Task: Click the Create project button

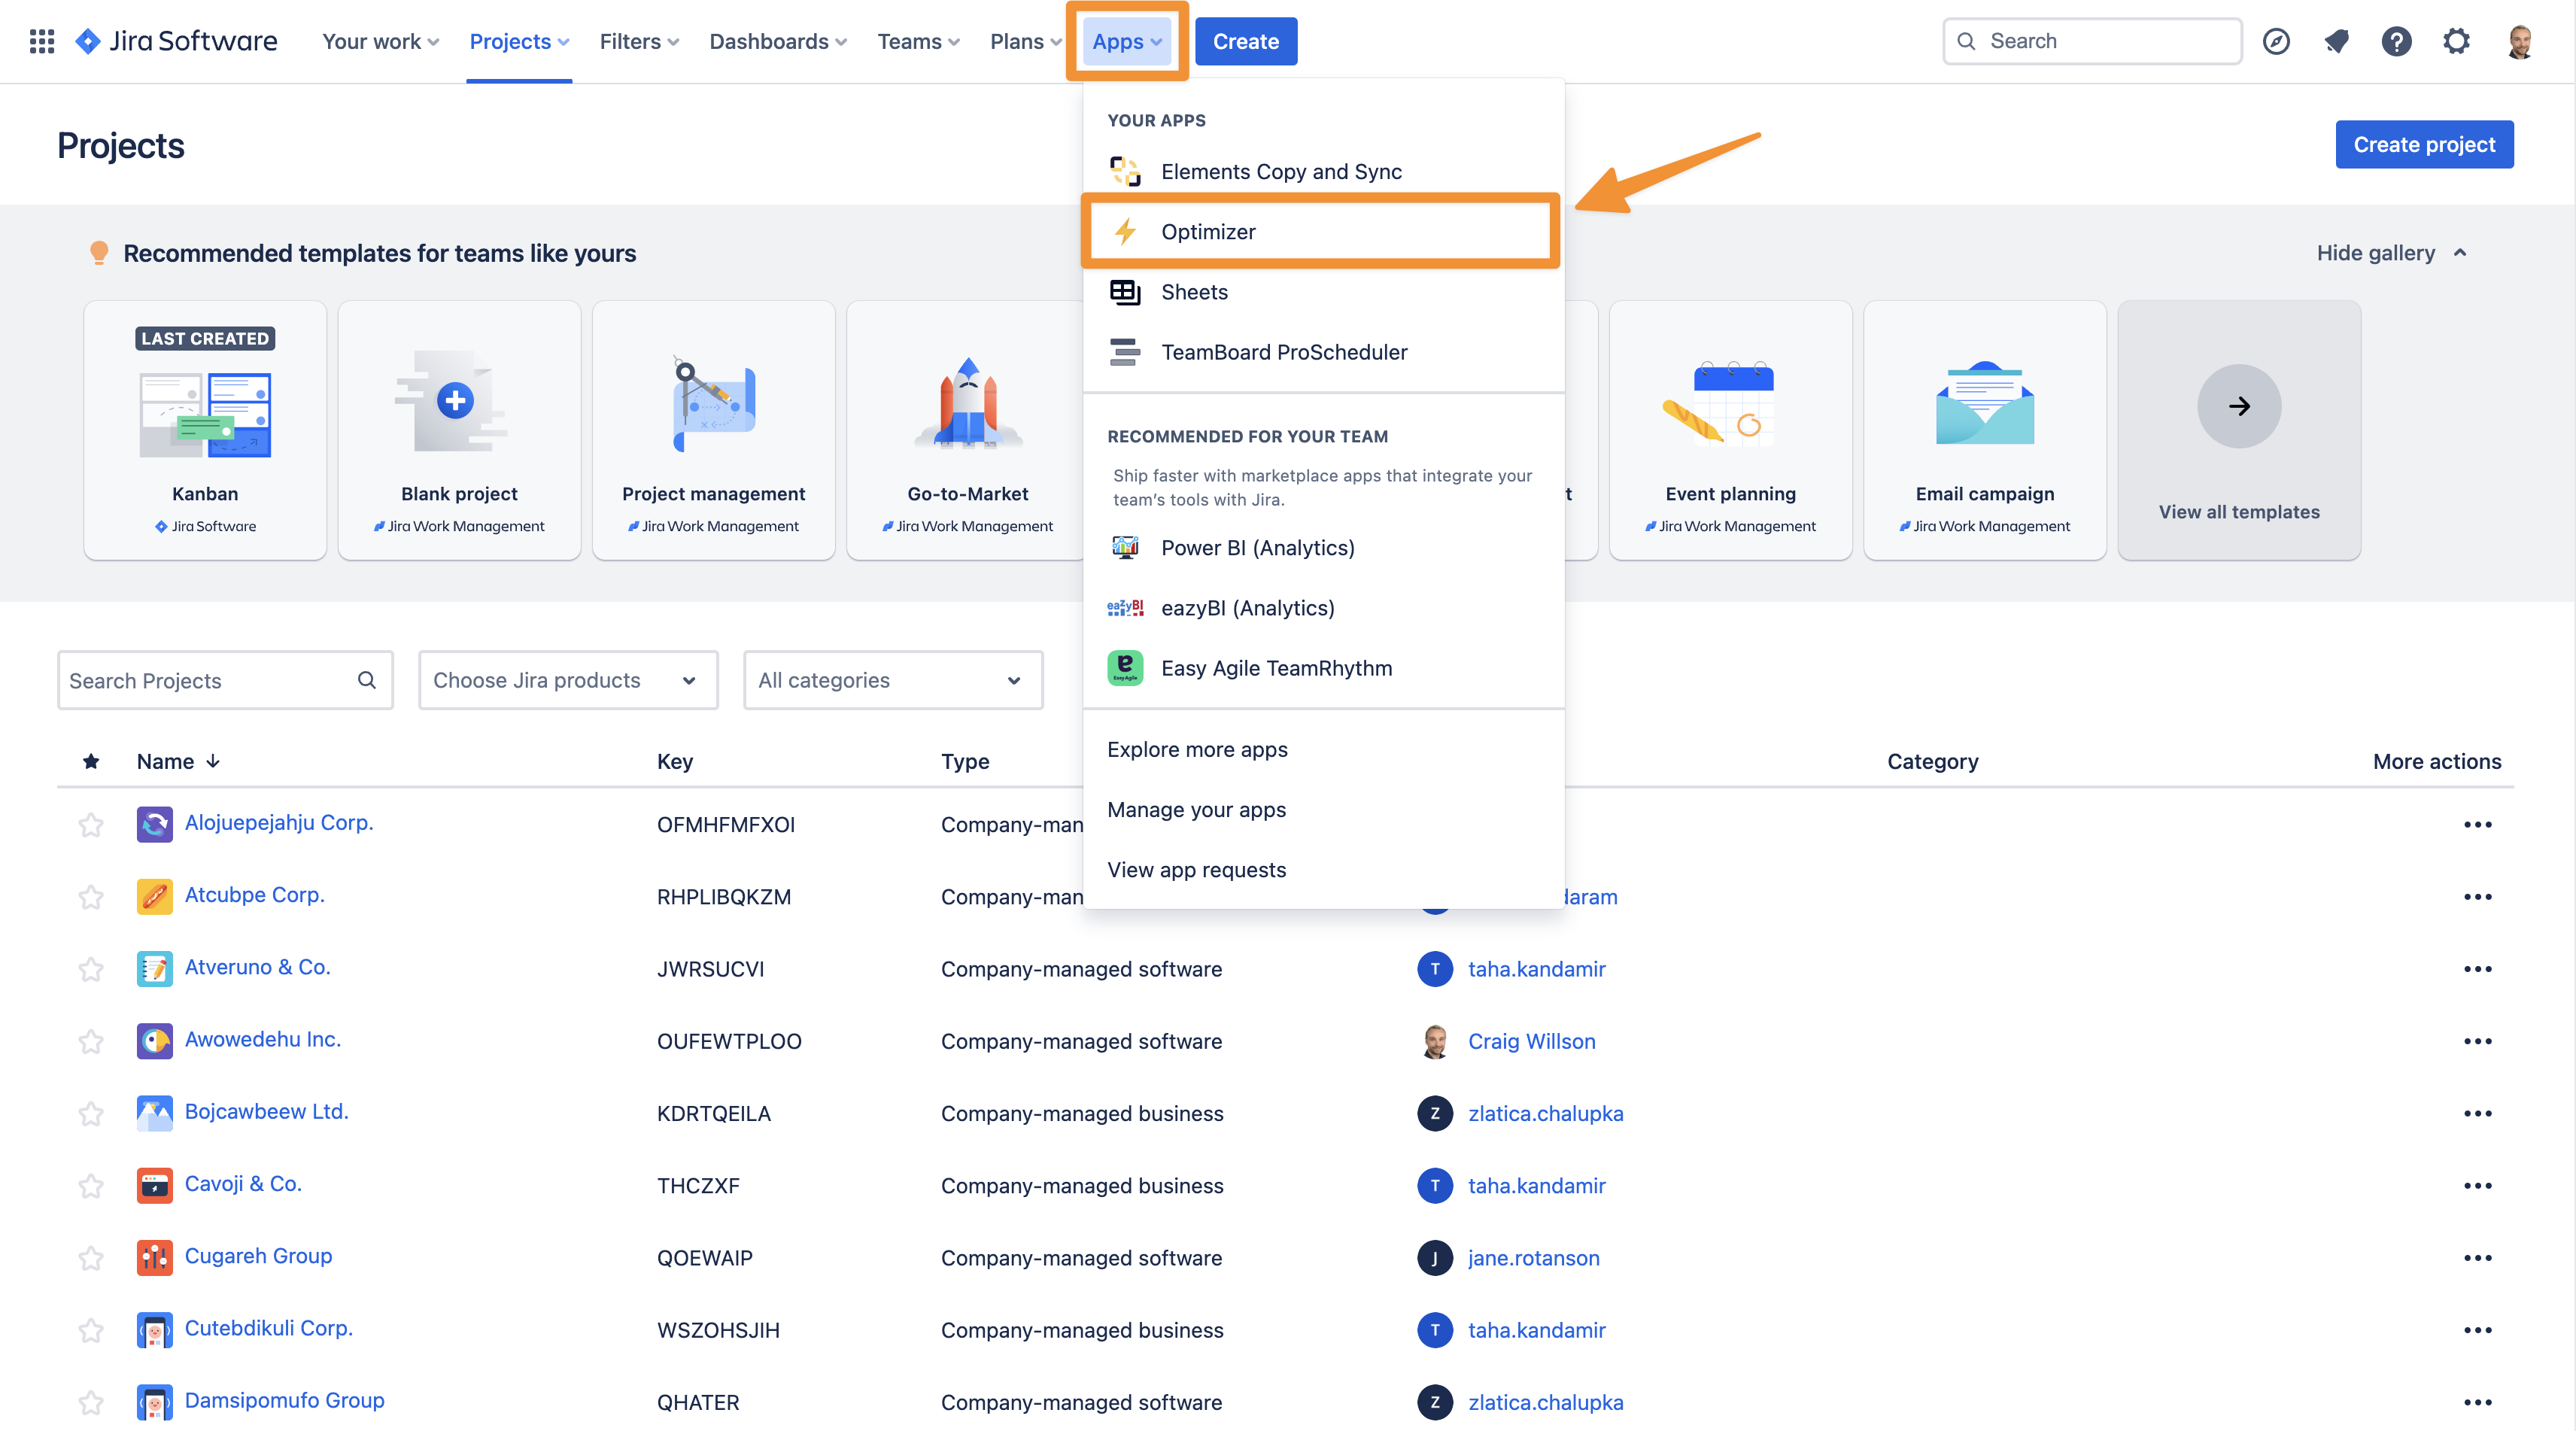Action: pyautogui.click(x=2424, y=144)
